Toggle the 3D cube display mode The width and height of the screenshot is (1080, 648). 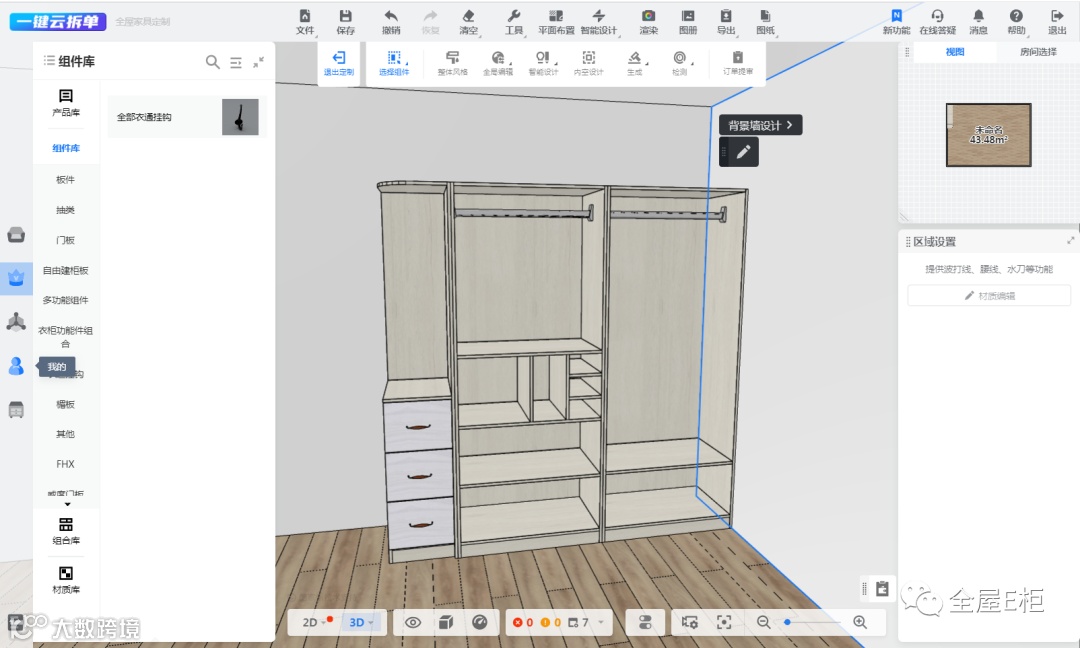[446, 623]
